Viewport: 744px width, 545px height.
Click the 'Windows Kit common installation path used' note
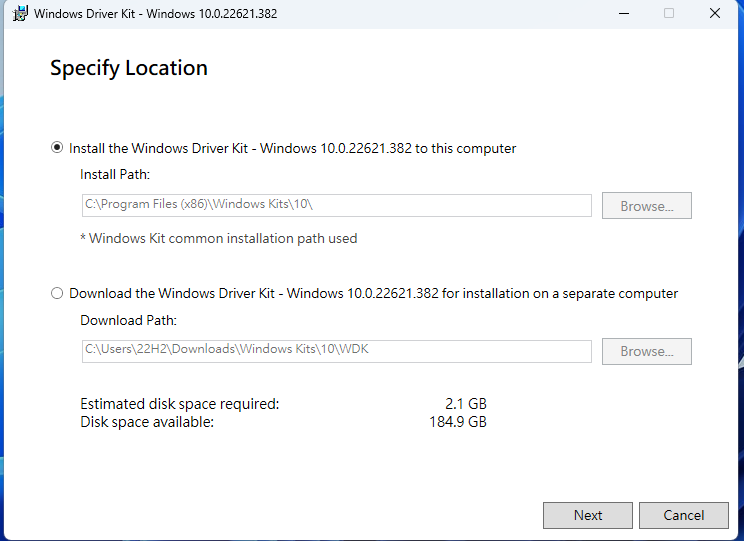(x=219, y=239)
